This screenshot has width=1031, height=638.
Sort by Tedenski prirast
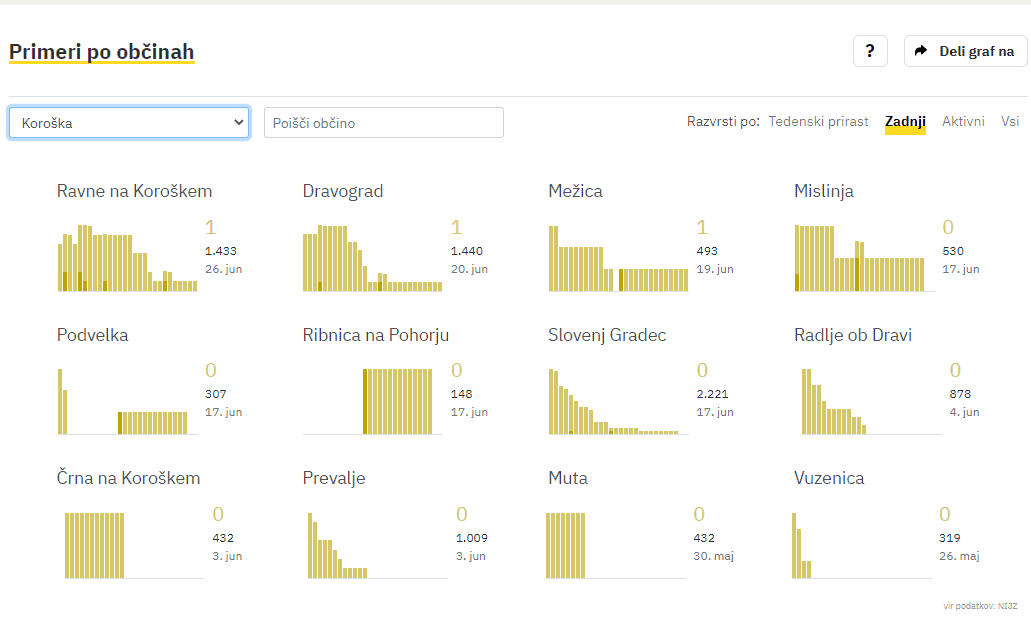818,121
